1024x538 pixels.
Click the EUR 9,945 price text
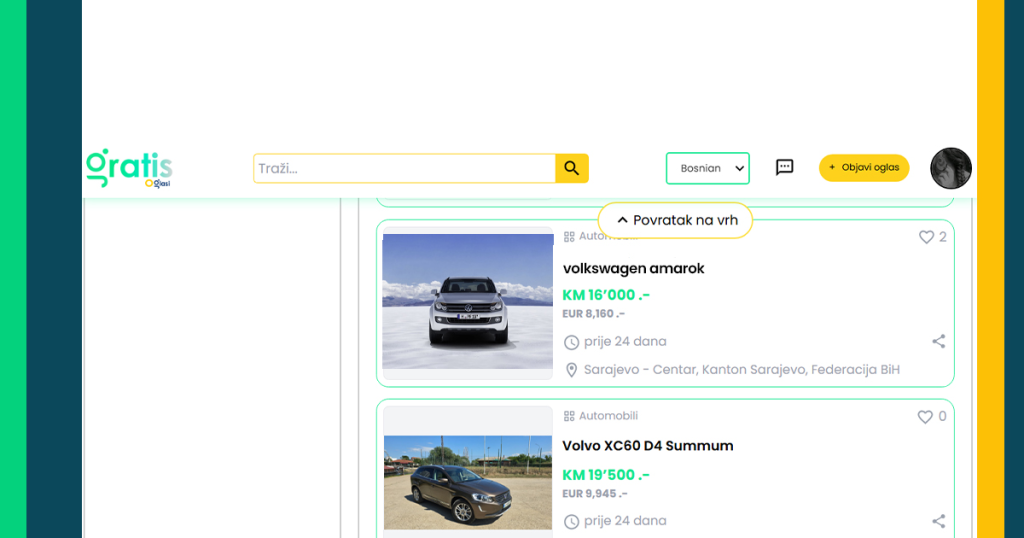pyautogui.click(x=595, y=494)
